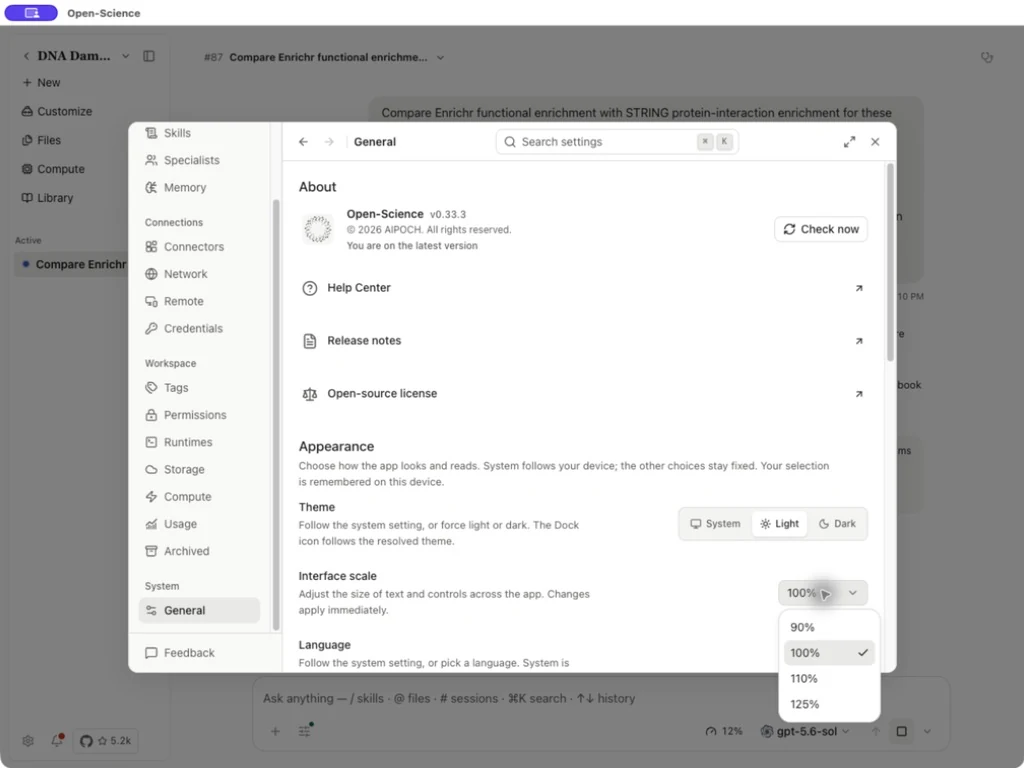Open Compute in main sidebar
The width and height of the screenshot is (1024, 768).
[53, 169]
